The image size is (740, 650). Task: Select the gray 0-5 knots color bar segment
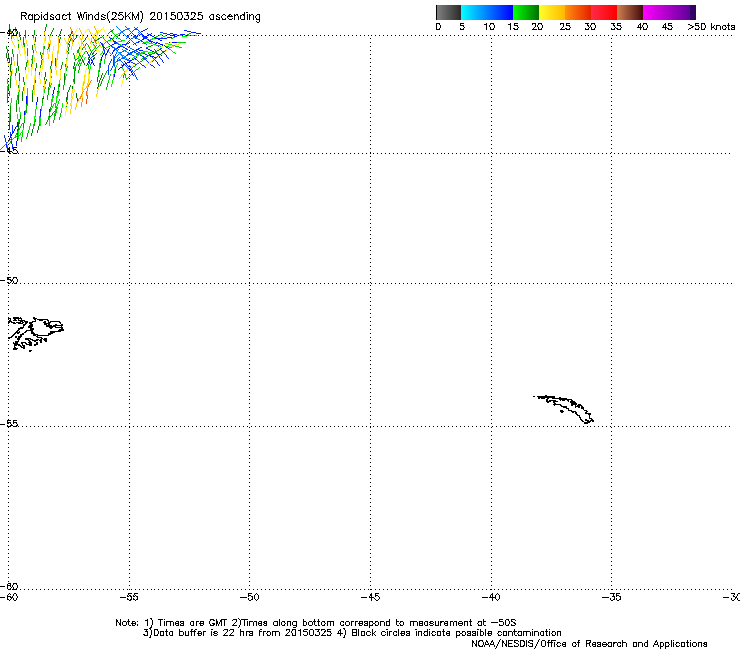tap(448, 12)
